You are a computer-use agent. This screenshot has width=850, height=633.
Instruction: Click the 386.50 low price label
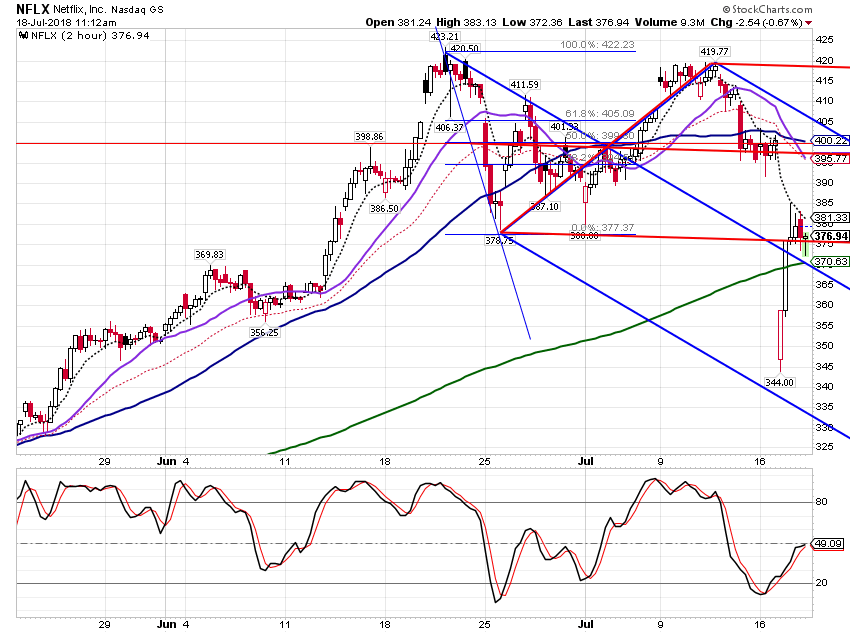coord(384,208)
